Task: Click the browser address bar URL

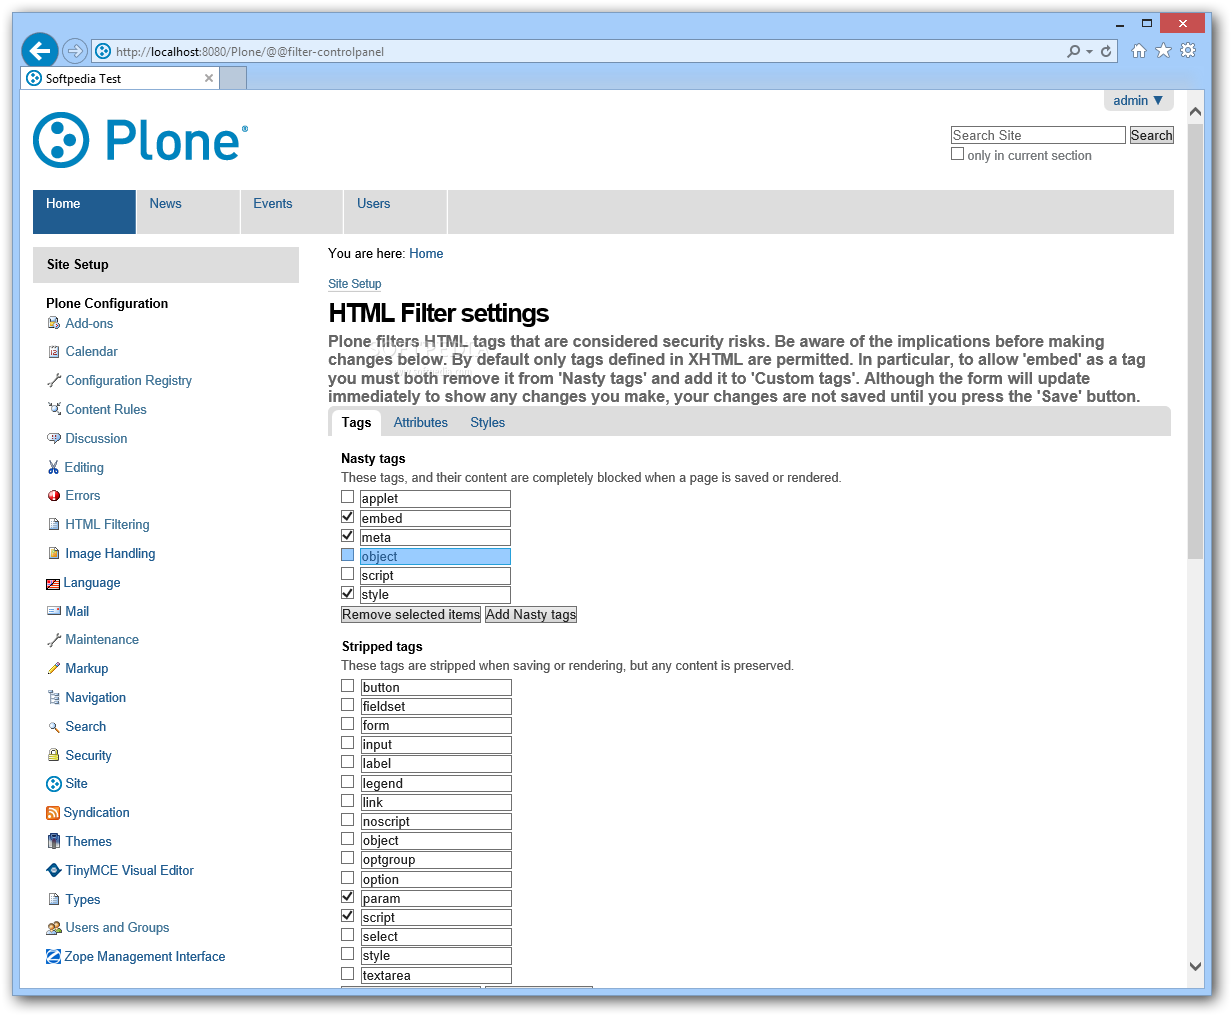Action: 250,52
